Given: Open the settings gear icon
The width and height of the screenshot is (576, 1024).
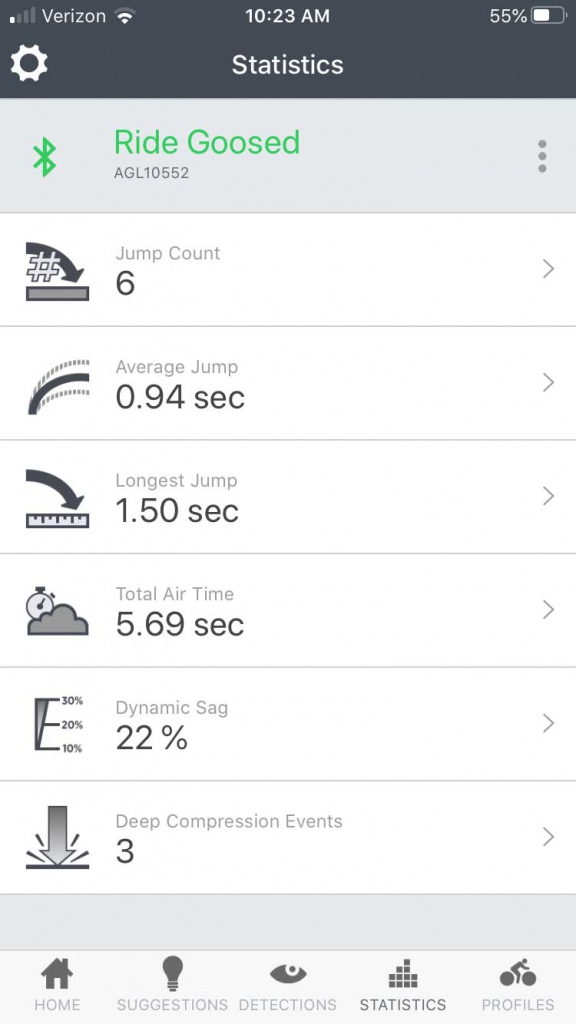Looking at the screenshot, I should (x=29, y=64).
